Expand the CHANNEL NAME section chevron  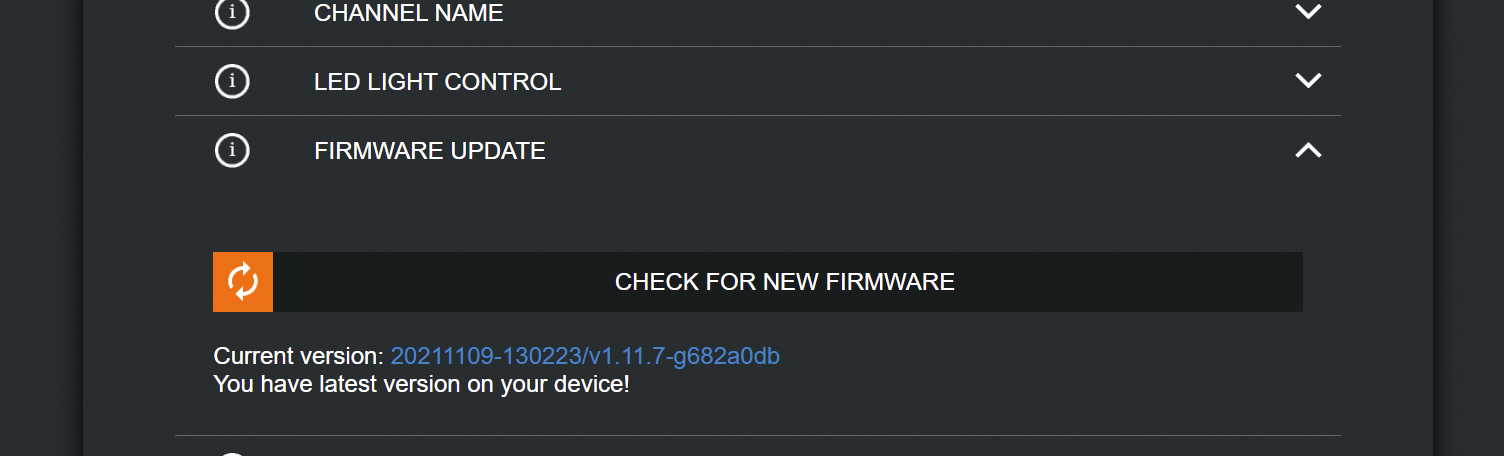tap(1308, 12)
